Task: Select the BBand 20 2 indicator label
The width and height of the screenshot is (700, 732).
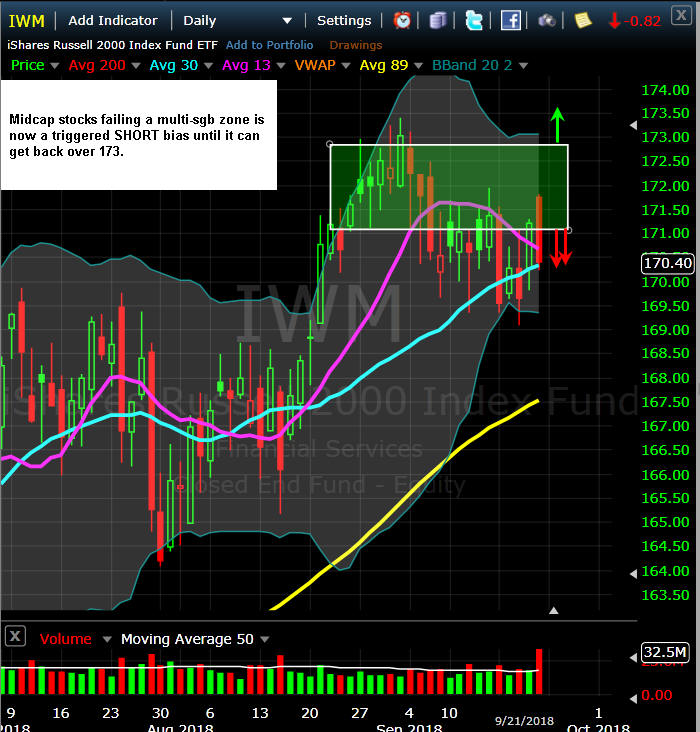Action: [472, 65]
